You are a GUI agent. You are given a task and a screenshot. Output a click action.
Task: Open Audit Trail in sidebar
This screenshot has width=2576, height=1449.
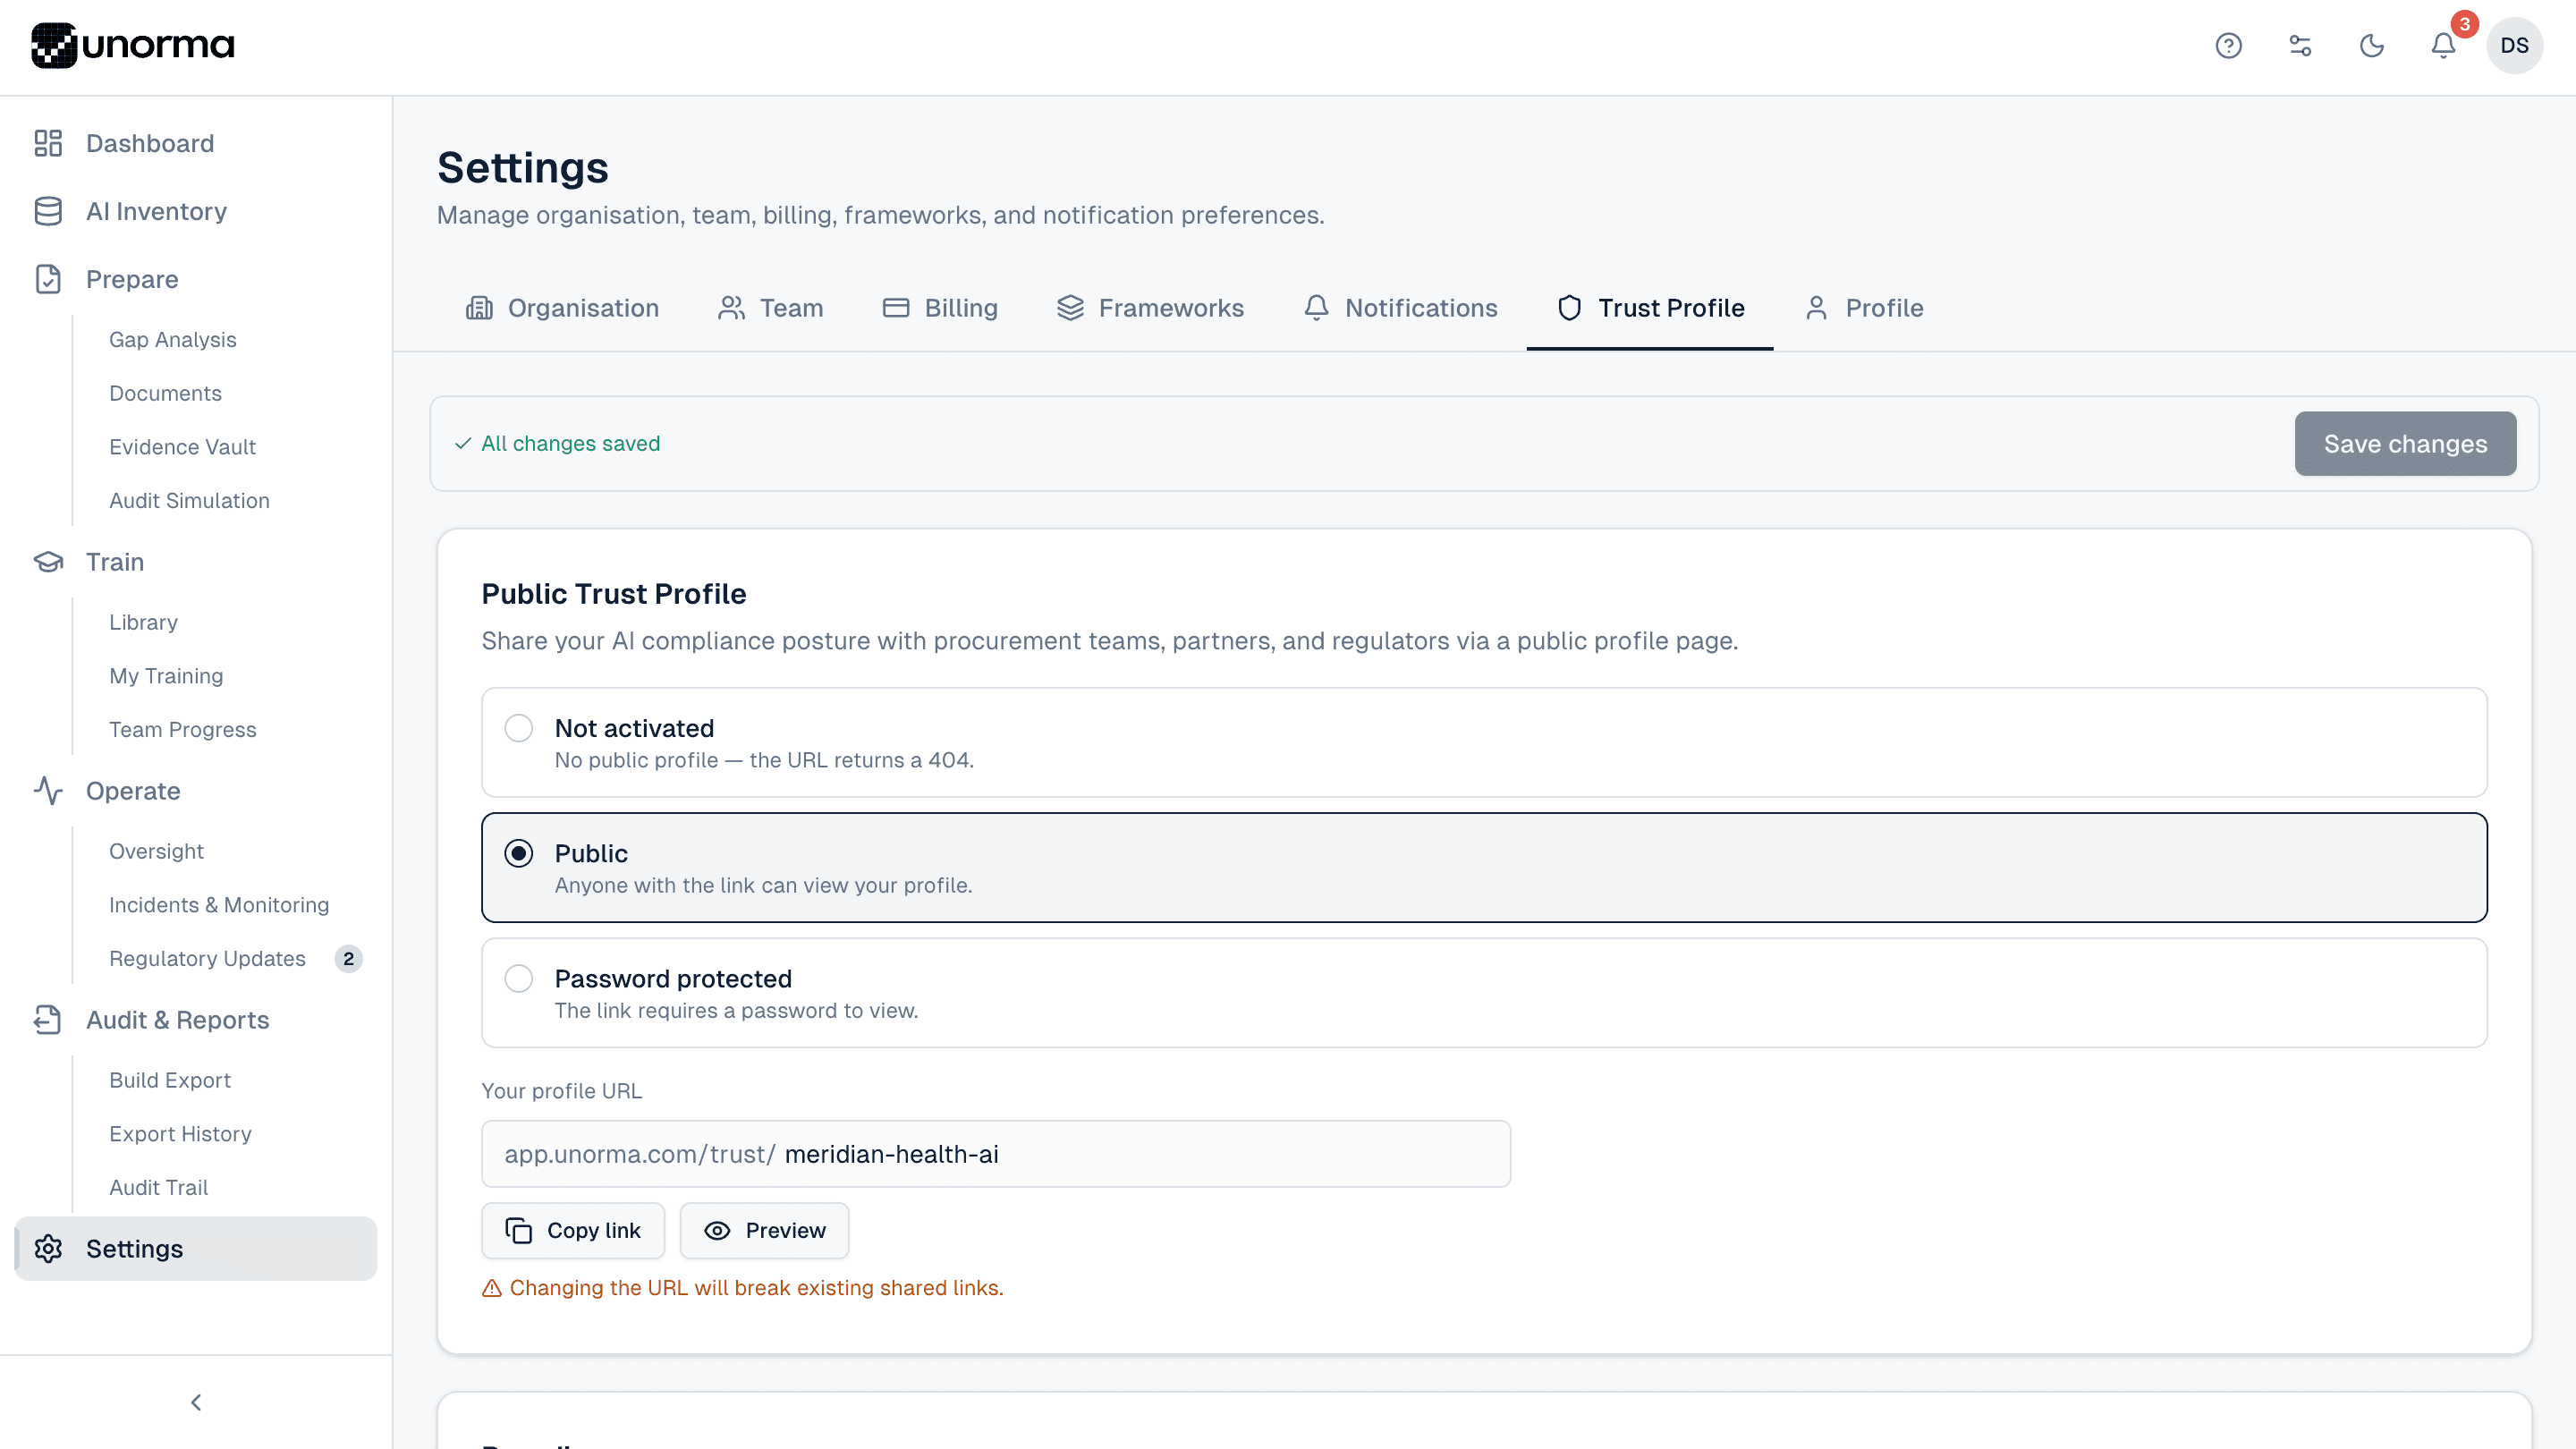coord(158,1188)
